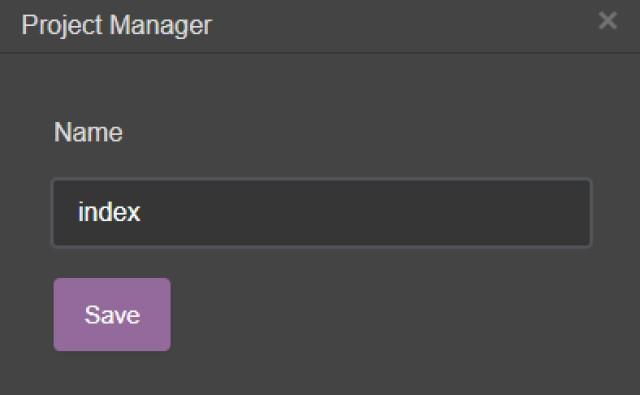Select the text field containing index

pos(321,213)
